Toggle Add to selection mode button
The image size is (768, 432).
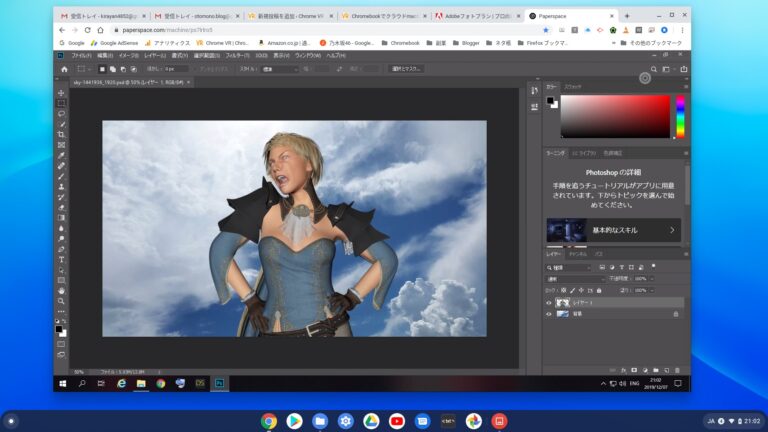[113, 69]
